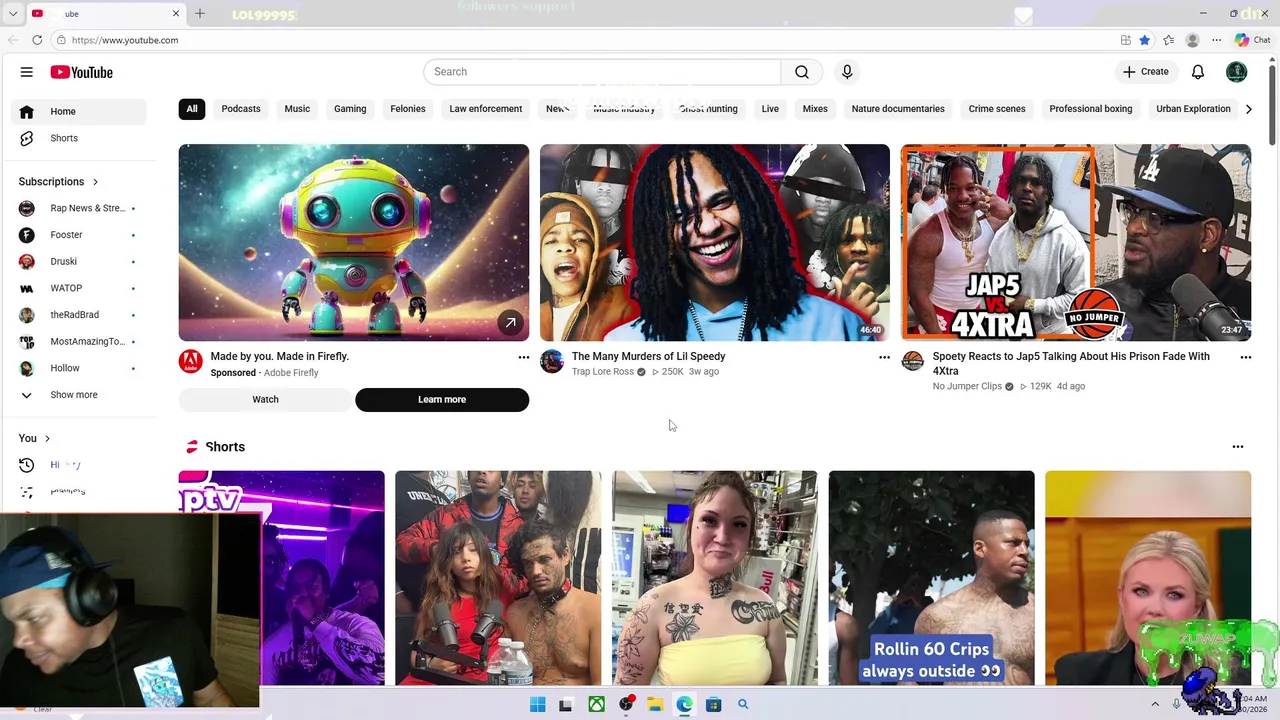
Task: Open the Hollow subscription channel
Action: pos(78,368)
